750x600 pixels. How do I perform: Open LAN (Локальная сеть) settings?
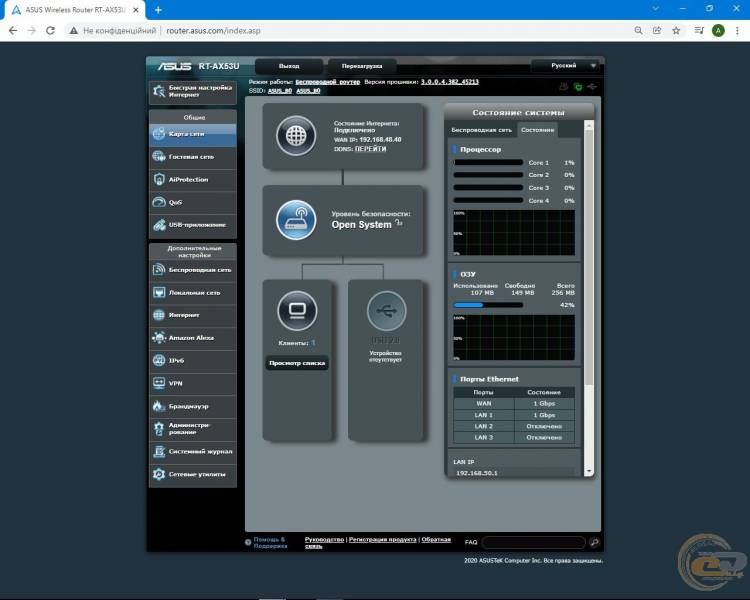click(x=193, y=292)
